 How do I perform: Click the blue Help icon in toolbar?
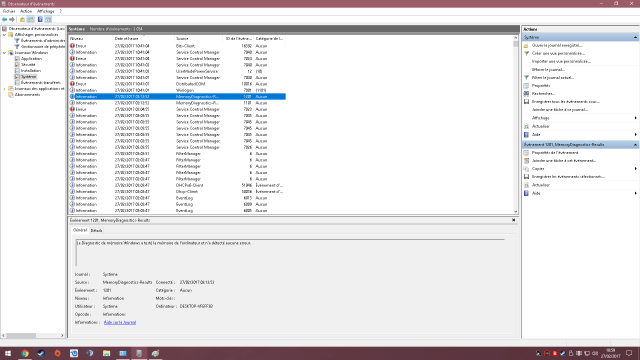40,20
